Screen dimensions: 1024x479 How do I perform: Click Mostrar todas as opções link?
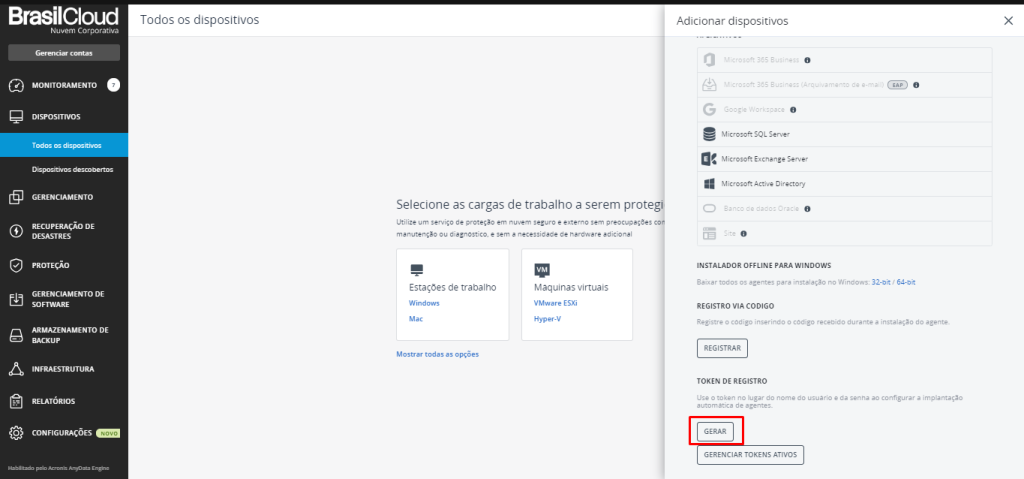coord(438,354)
